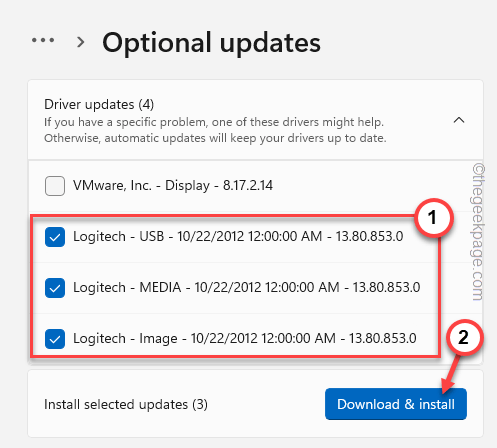Uncheck the Logitech MEDIA driver checkbox
The height and width of the screenshot is (448, 497).
tap(55, 288)
